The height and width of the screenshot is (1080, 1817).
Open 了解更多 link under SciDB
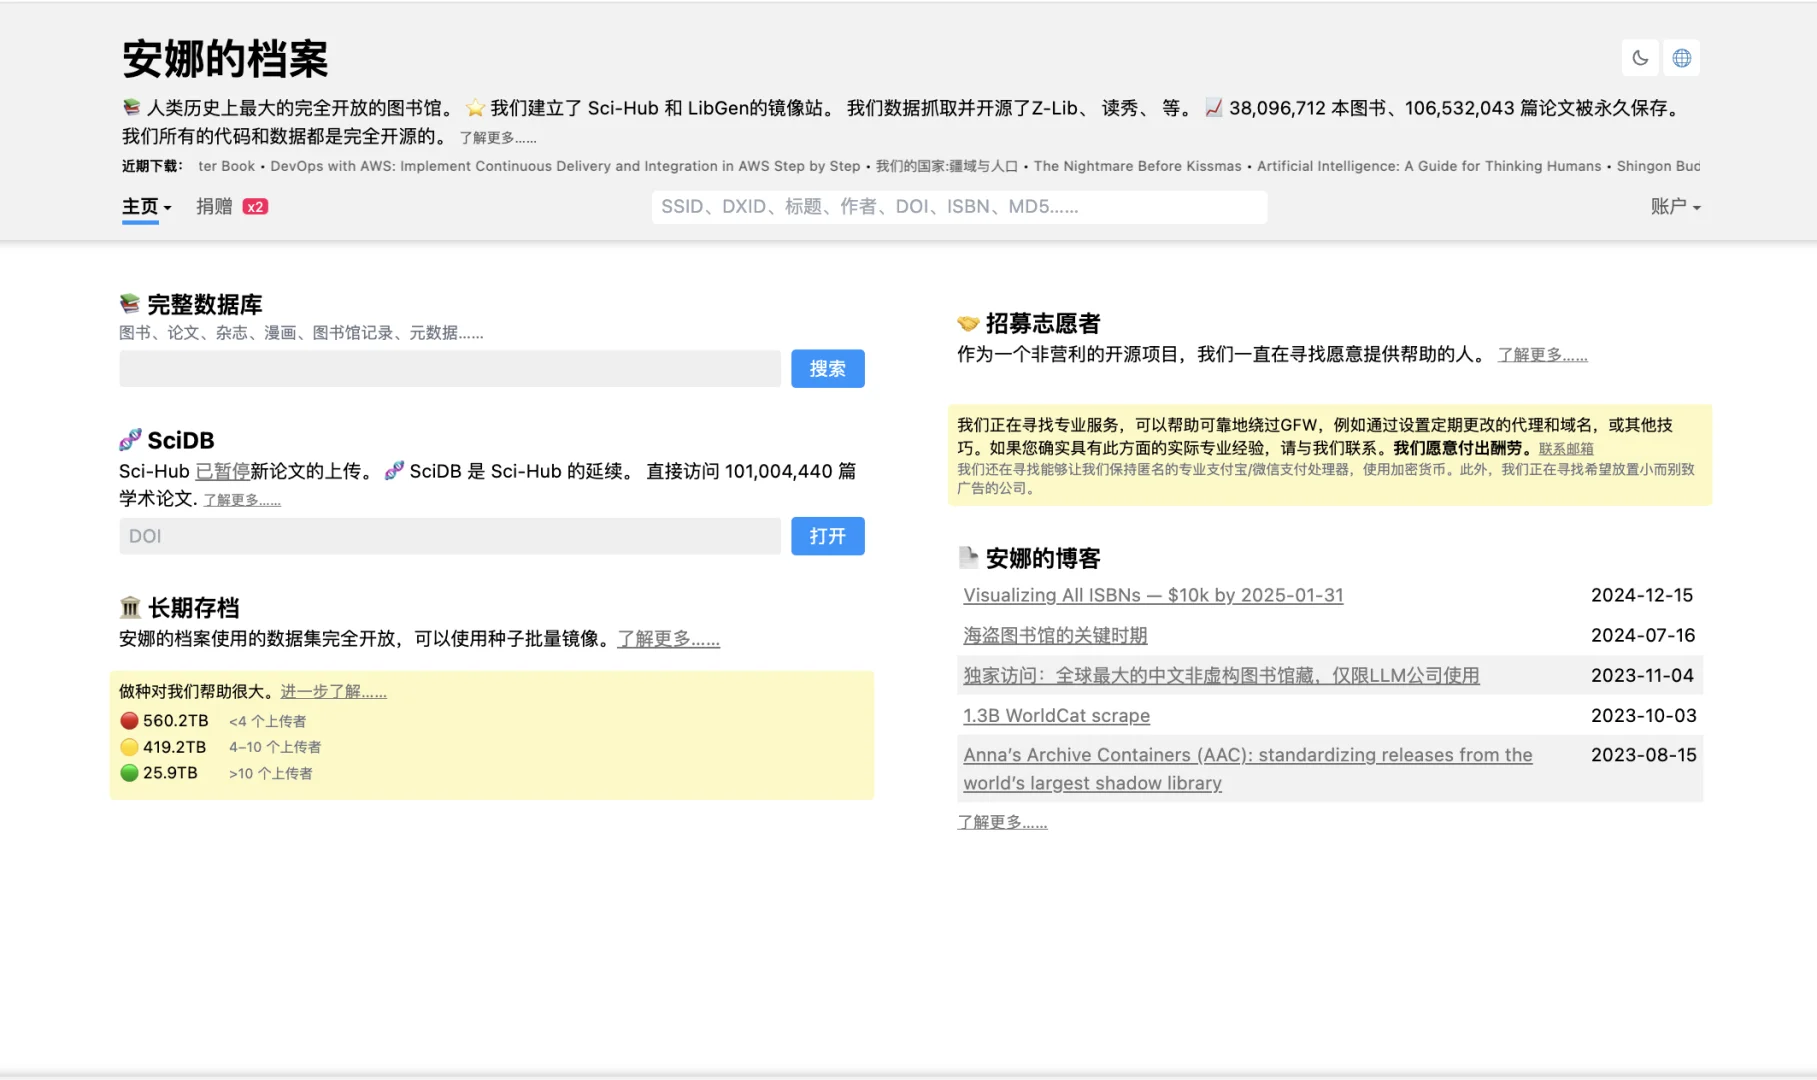tap(242, 500)
